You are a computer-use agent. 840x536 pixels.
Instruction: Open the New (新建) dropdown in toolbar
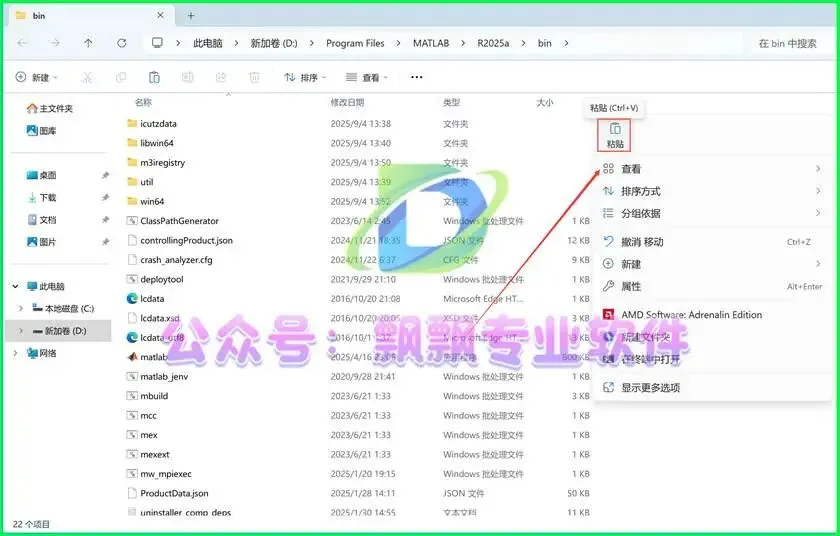pos(36,78)
